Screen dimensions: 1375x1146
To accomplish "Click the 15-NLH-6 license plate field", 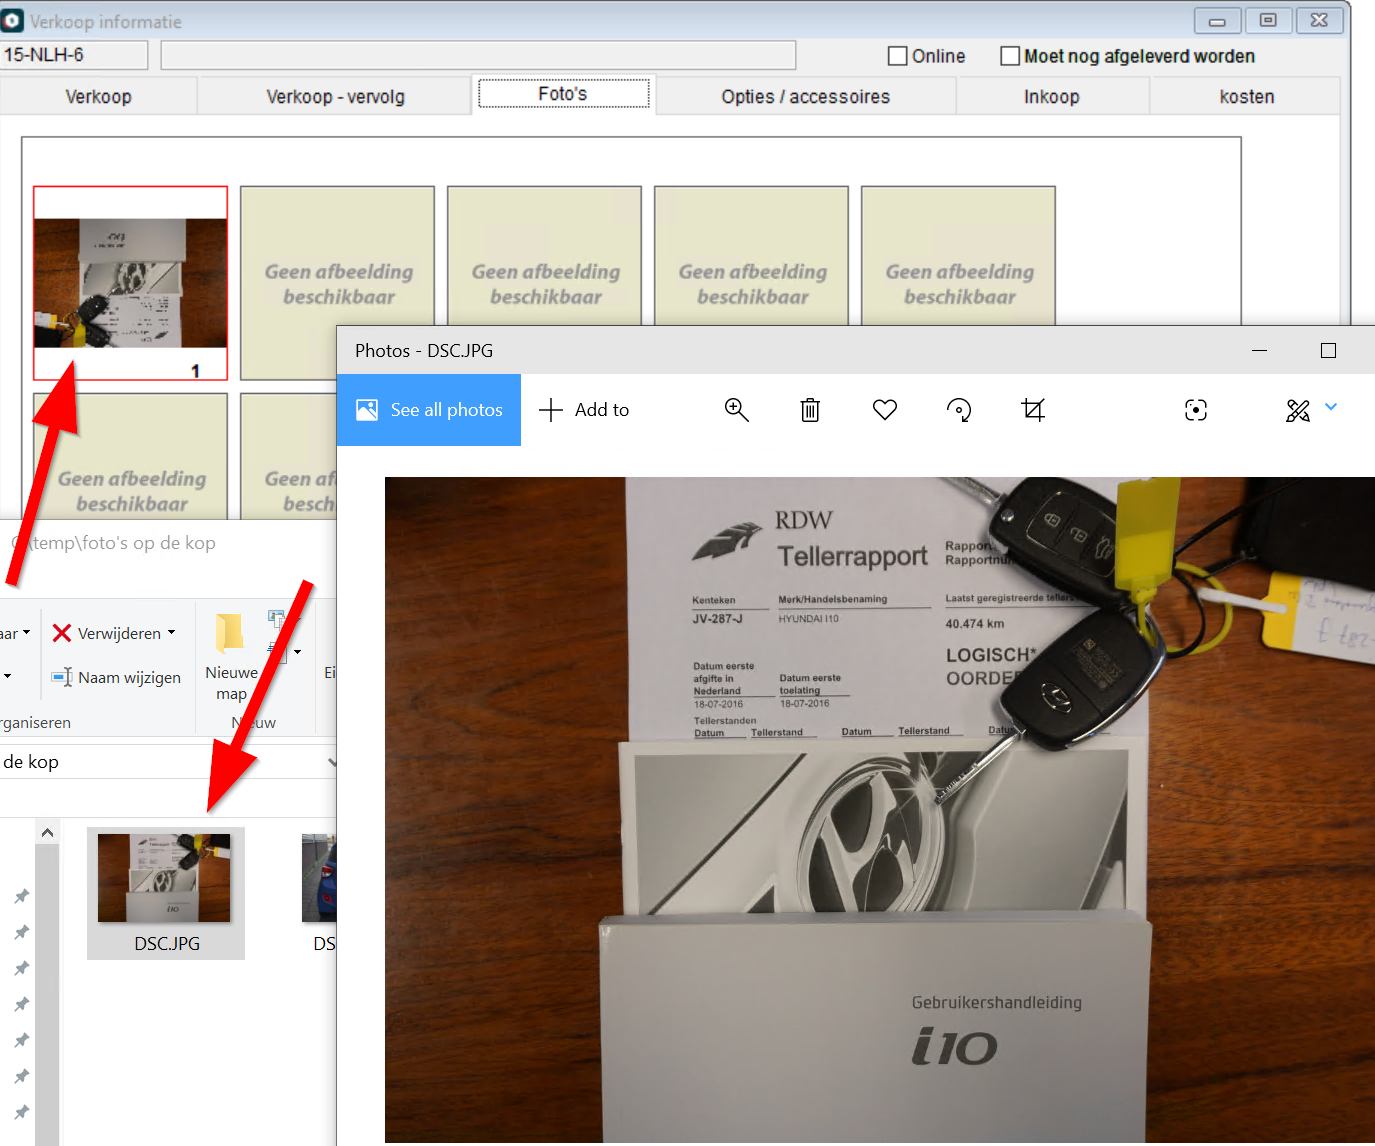I will 74,55.
